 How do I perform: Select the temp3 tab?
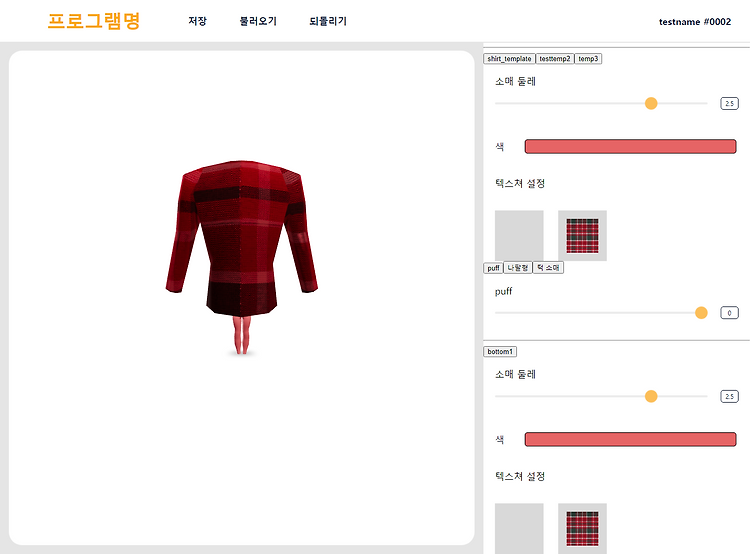point(588,59)
